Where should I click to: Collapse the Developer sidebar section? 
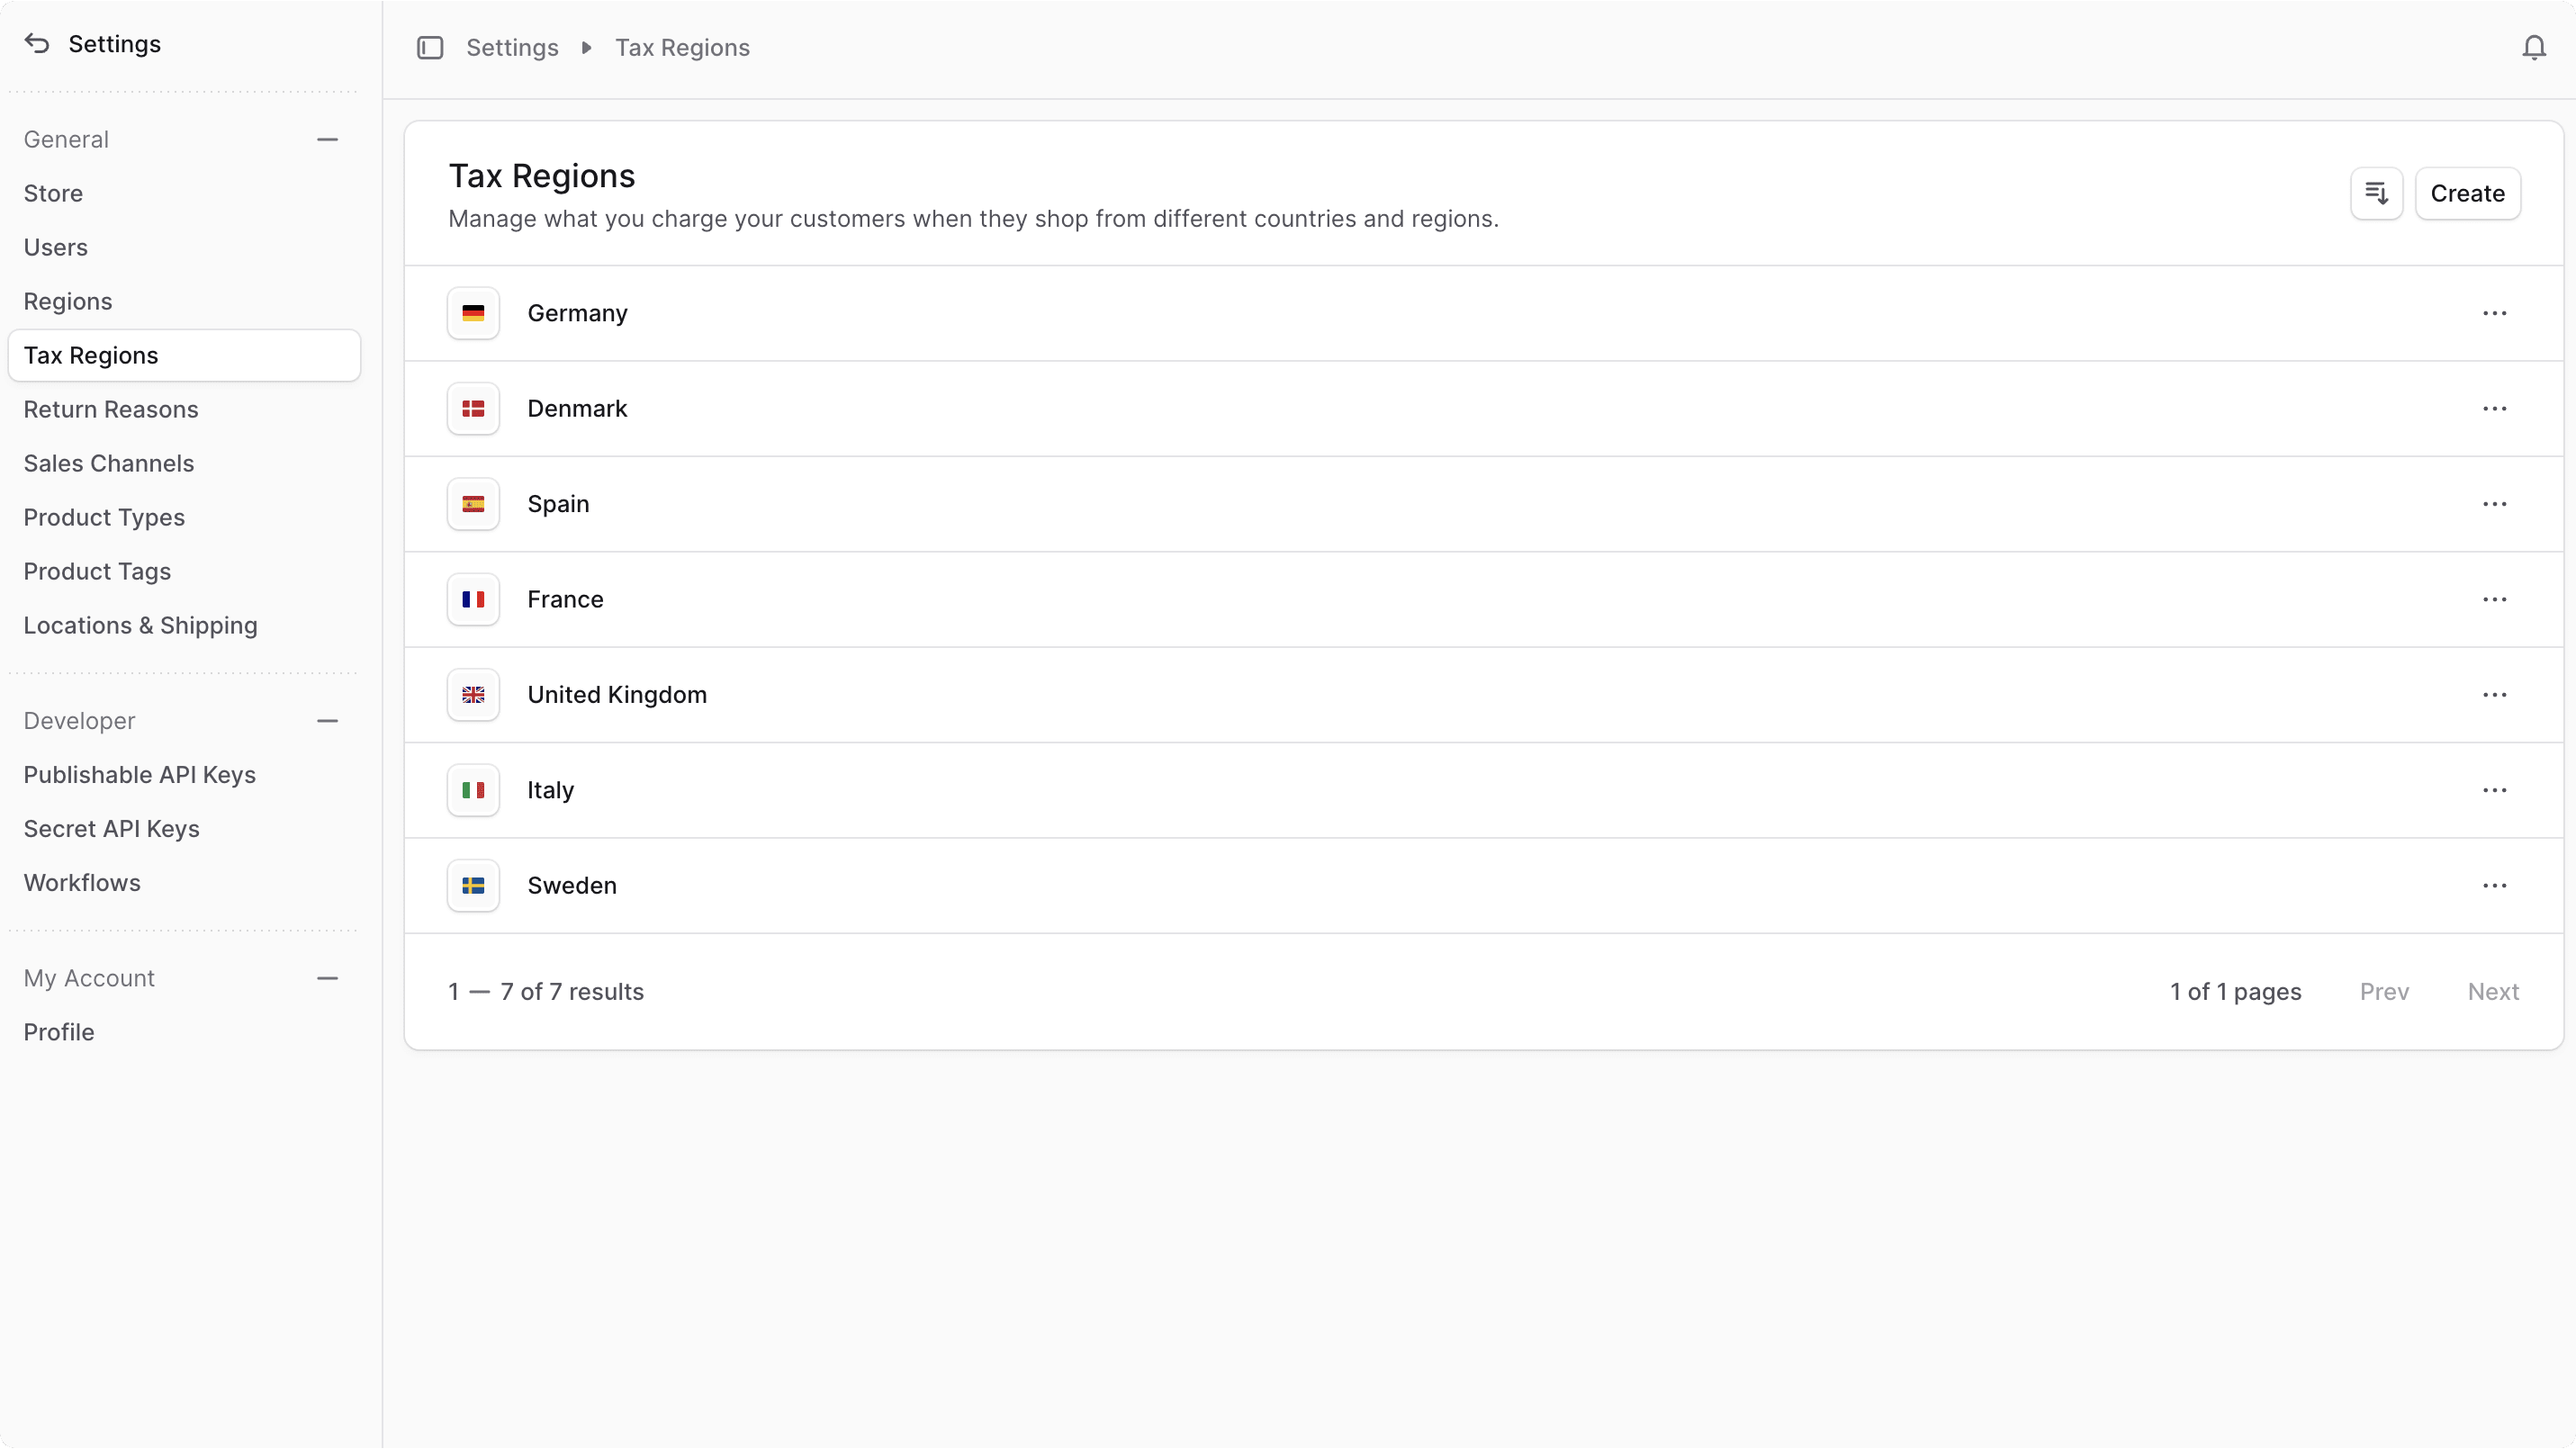click(327, 721)
